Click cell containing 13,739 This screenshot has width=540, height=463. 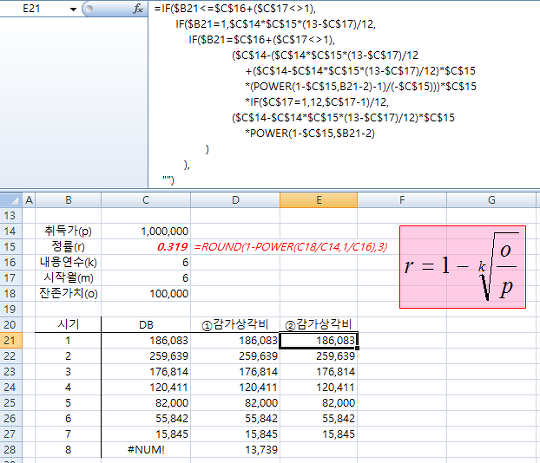[235, 450]
